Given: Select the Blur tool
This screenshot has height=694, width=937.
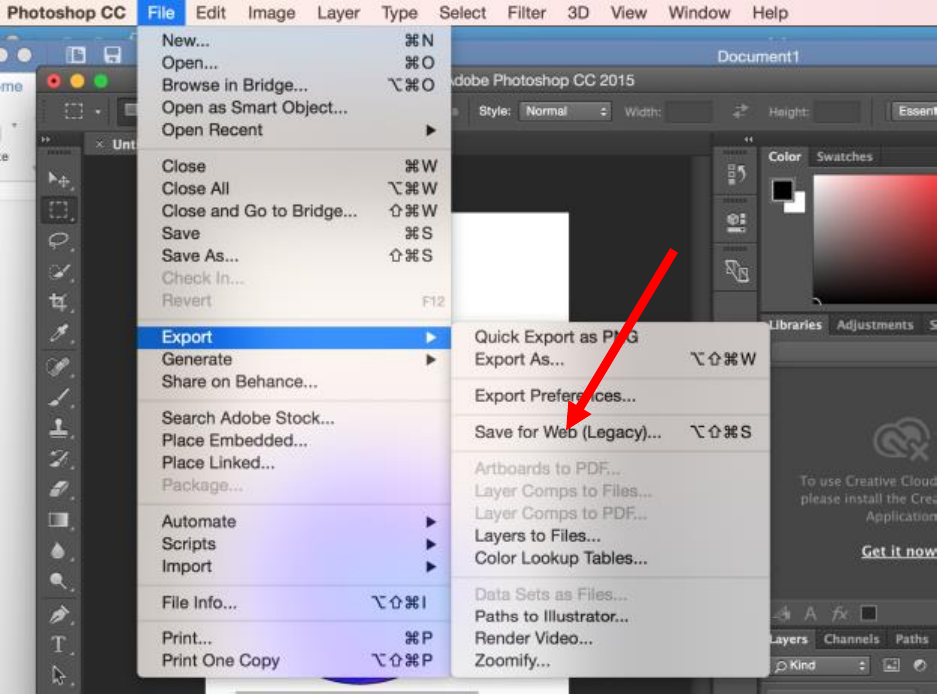Looking at the screenshot, I should click(x=59, y=551).
